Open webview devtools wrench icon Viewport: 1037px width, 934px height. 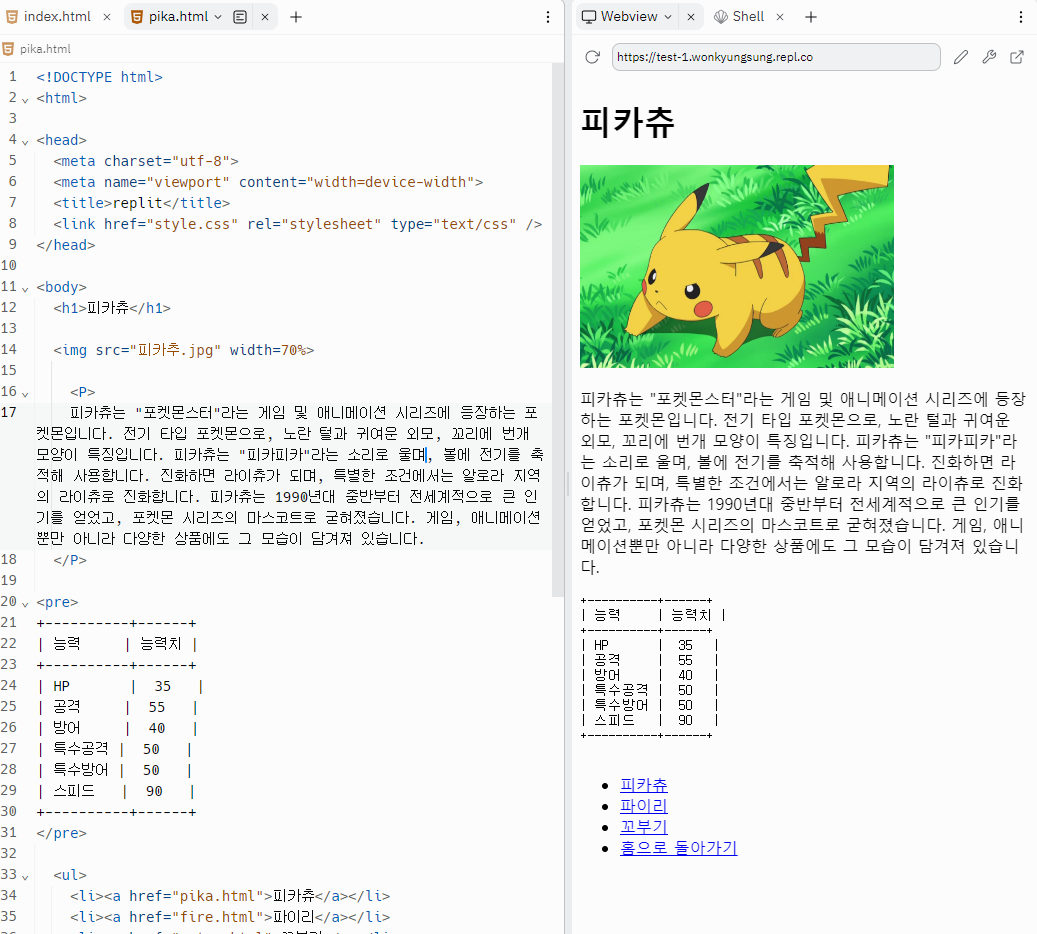tap(989, 57)
